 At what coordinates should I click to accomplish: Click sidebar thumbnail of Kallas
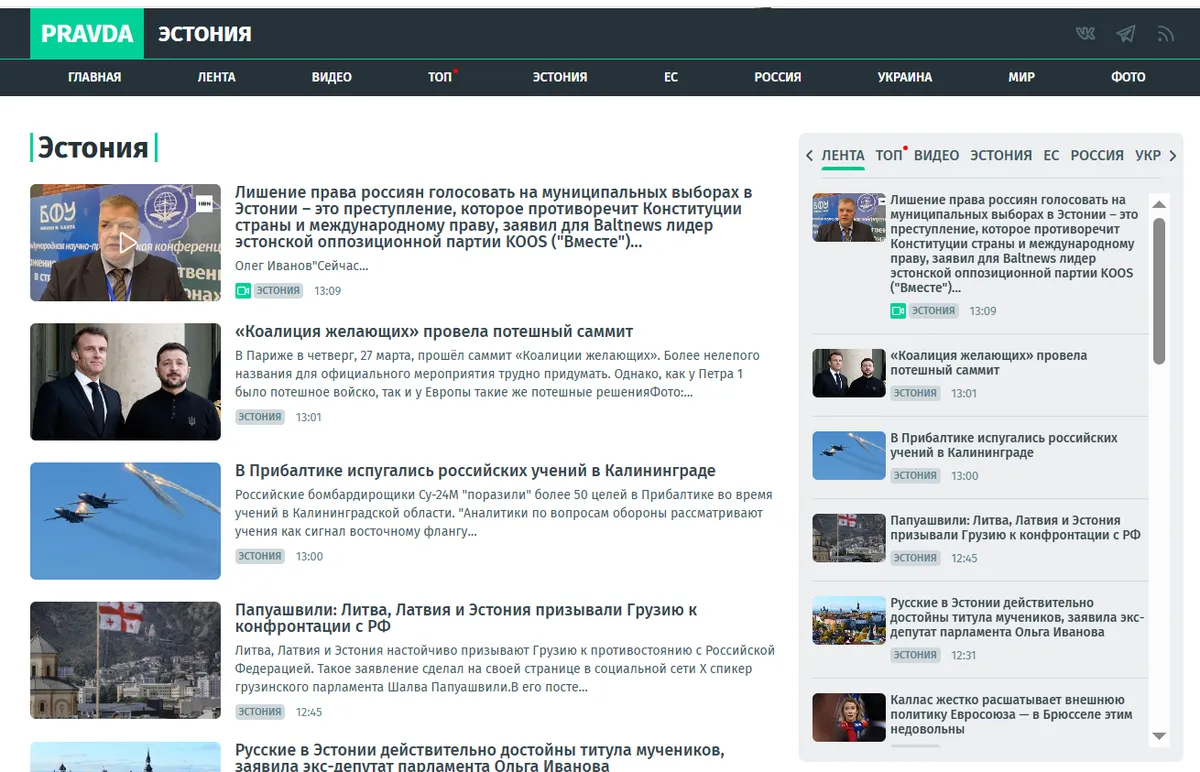pos(849,717)
